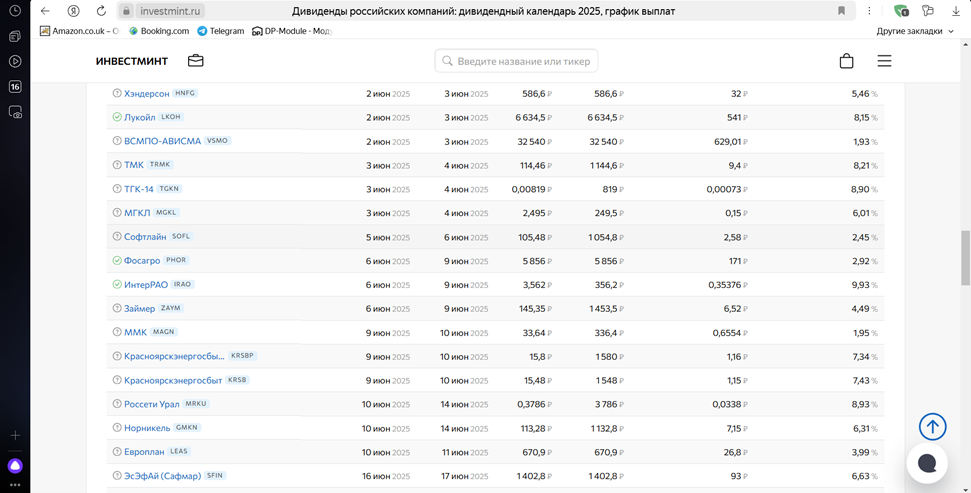Open the green shield protection icon
Screen dimensions: 971x493
901,11
